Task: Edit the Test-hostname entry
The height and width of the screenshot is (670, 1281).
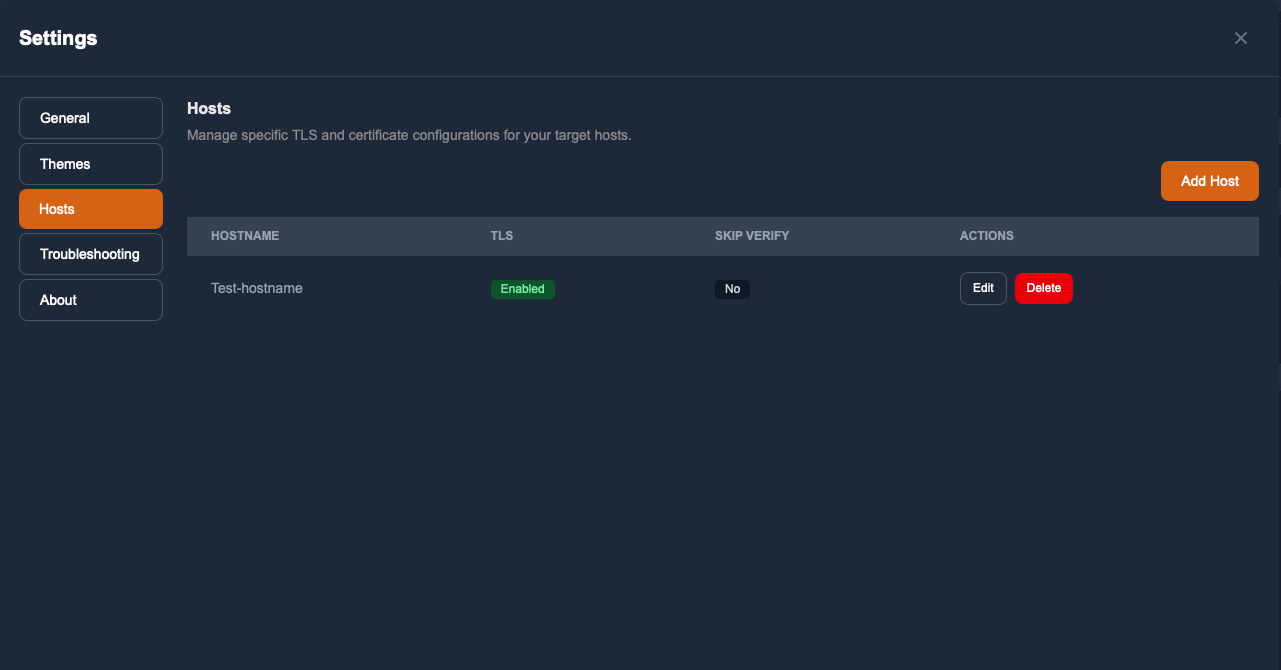Action: coord(982,288)
